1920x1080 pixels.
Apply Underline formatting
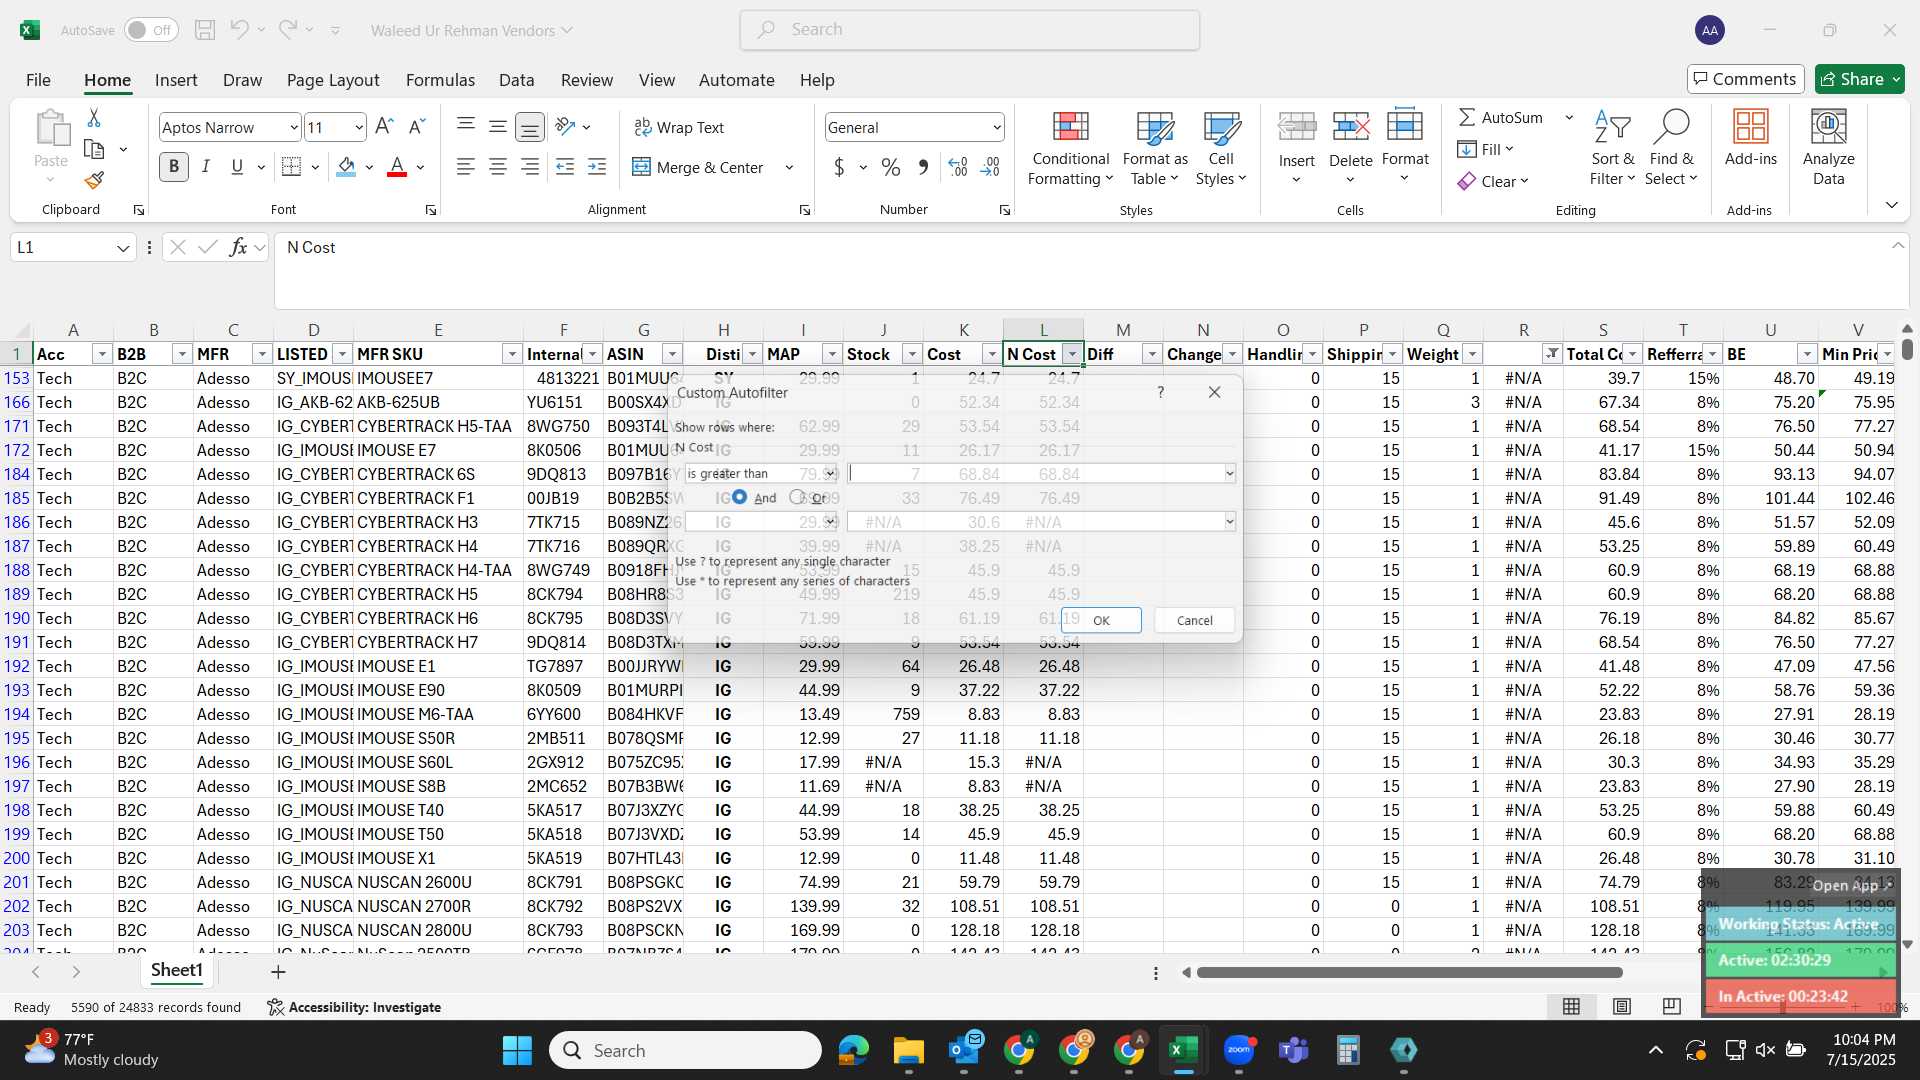point(237,167)
